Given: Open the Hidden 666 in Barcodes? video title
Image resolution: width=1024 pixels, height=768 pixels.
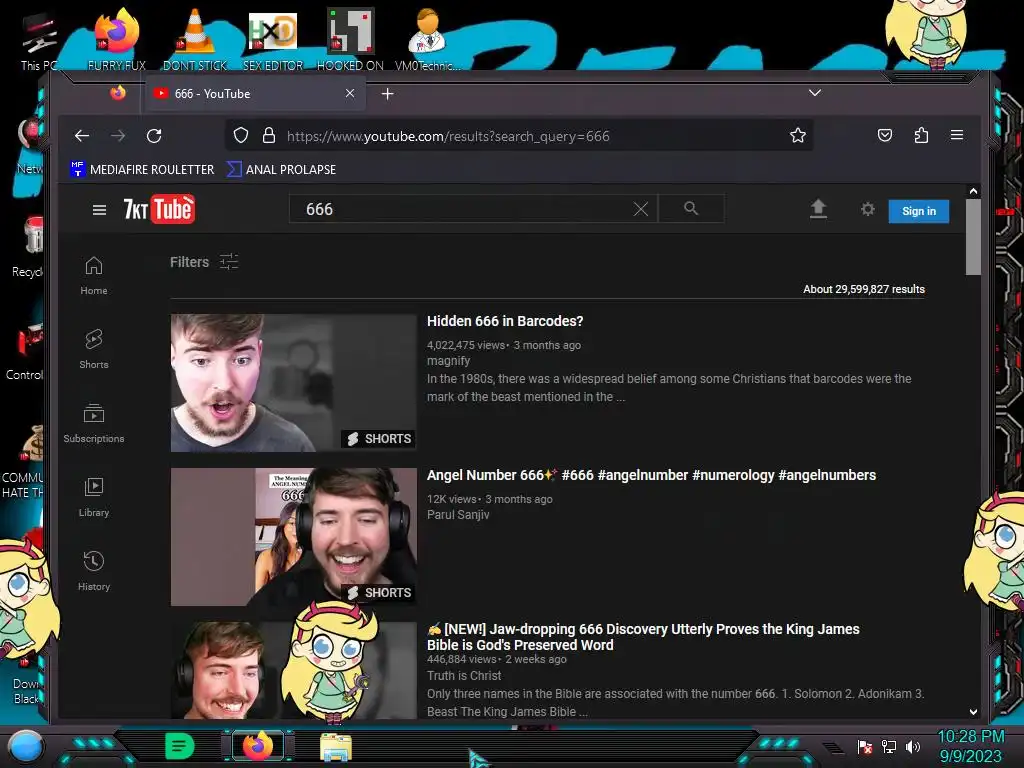Looking at the screenshot, I should click(x=505, y=321).
